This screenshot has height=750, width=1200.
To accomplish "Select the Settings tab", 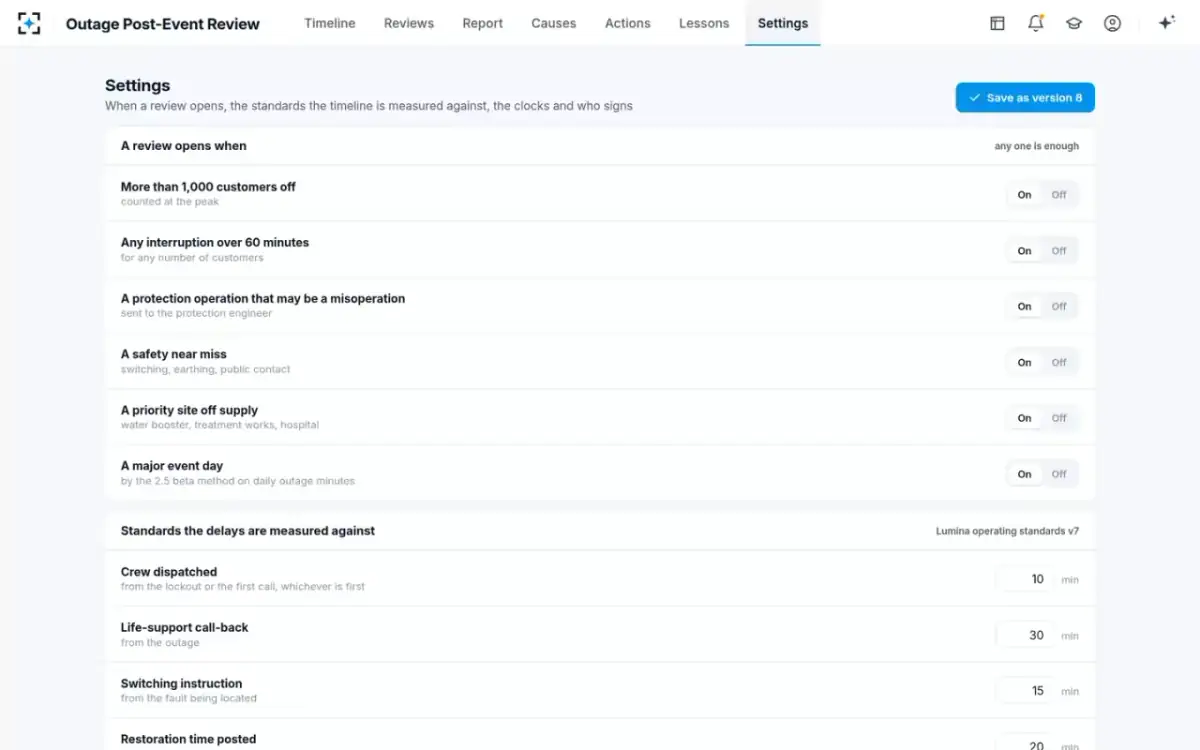I will (783, 23).
